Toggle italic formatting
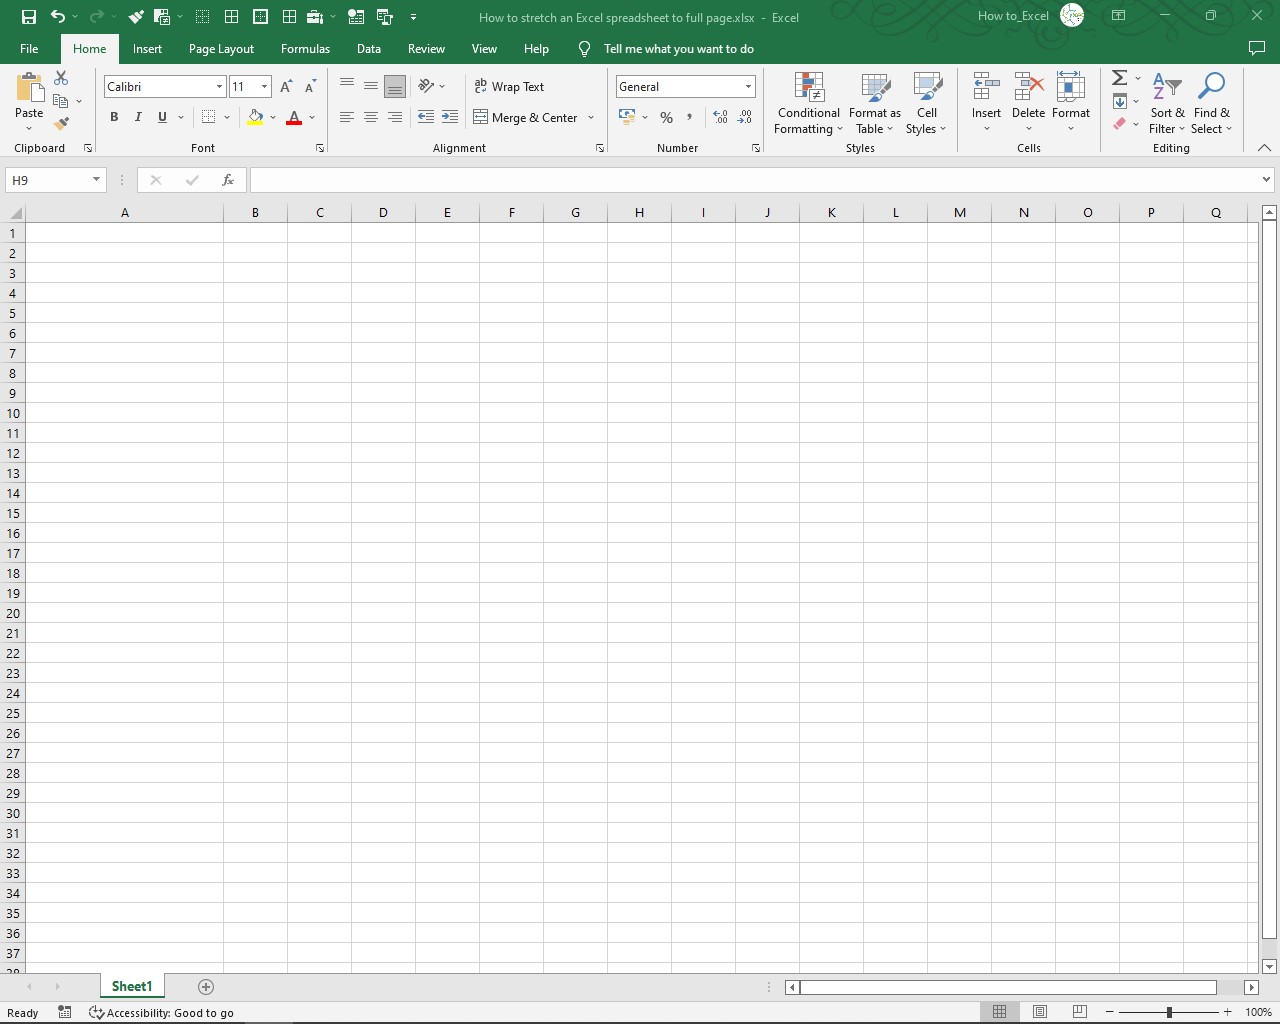The width and height of the screenshot is (1280, 1024). click(x=138, y=117)
